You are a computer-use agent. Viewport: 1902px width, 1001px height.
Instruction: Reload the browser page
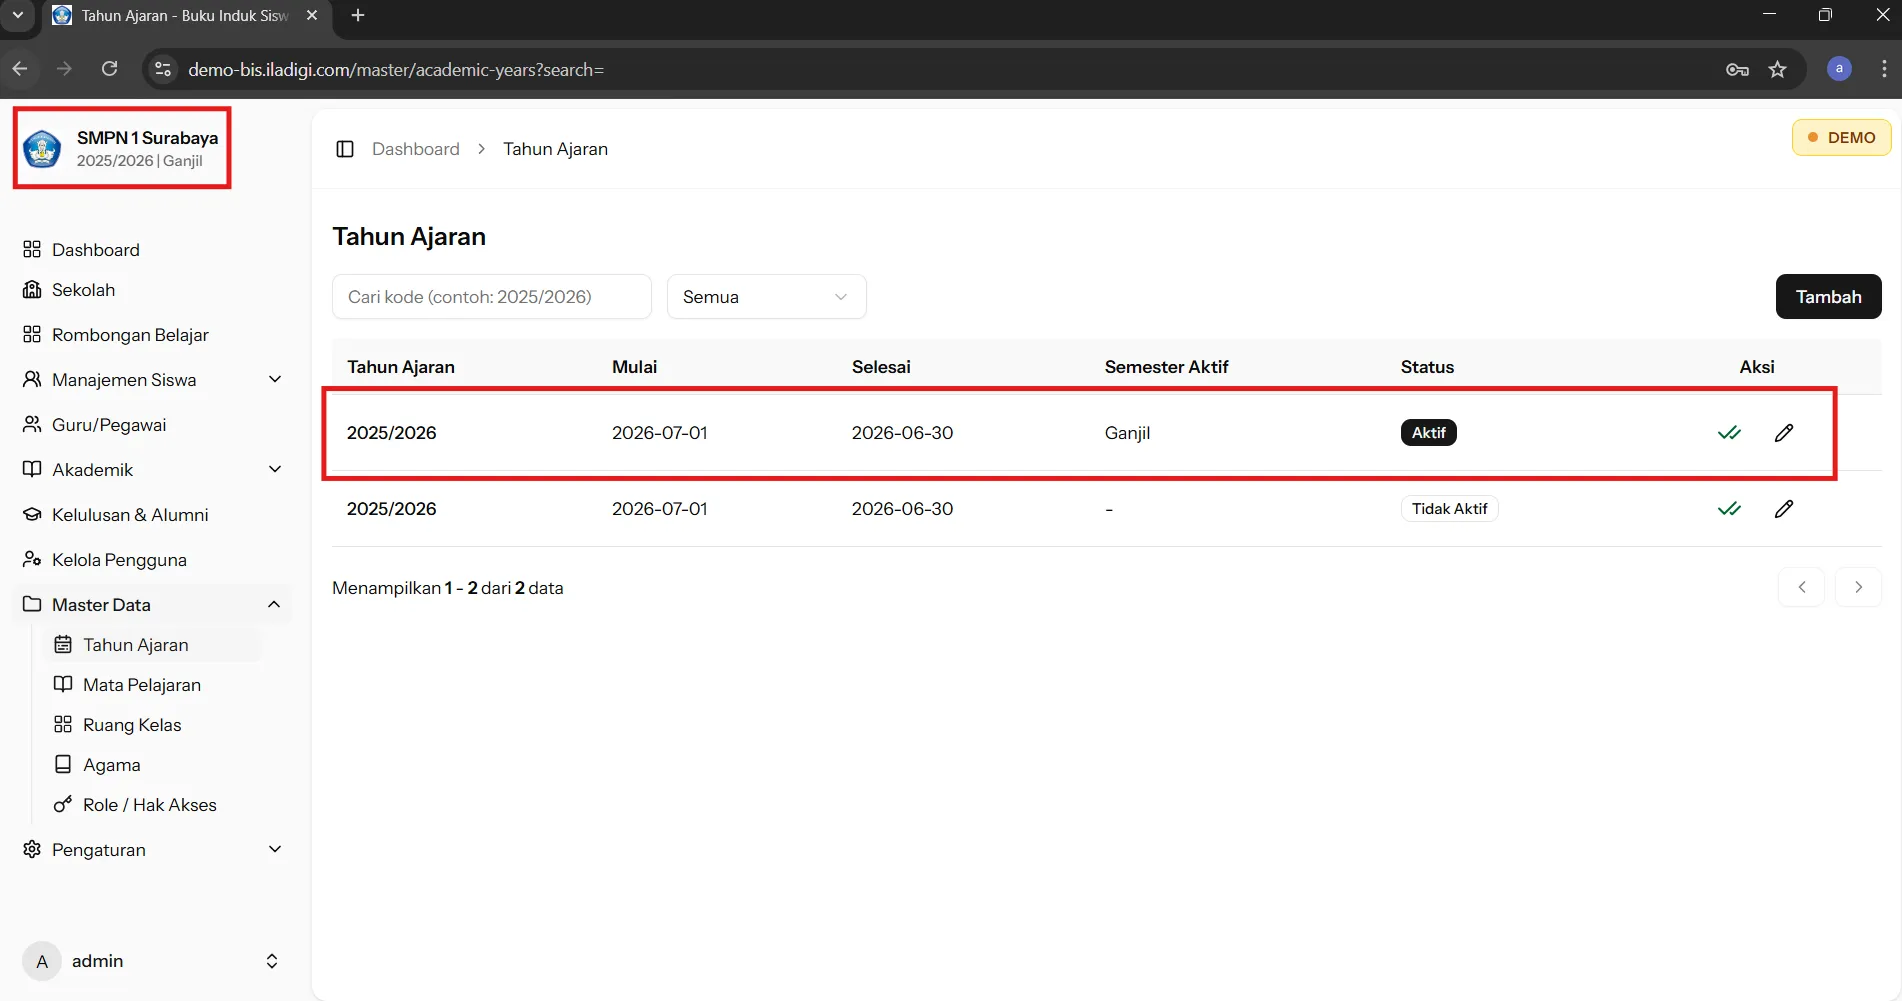click(x=110, y=69)
